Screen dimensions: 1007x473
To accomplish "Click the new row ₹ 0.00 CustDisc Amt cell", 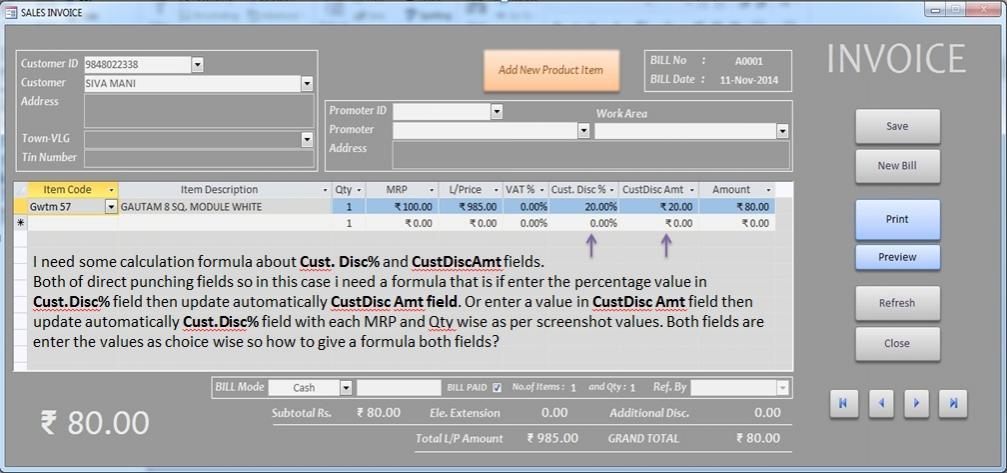I will click(x=659, y=223).
